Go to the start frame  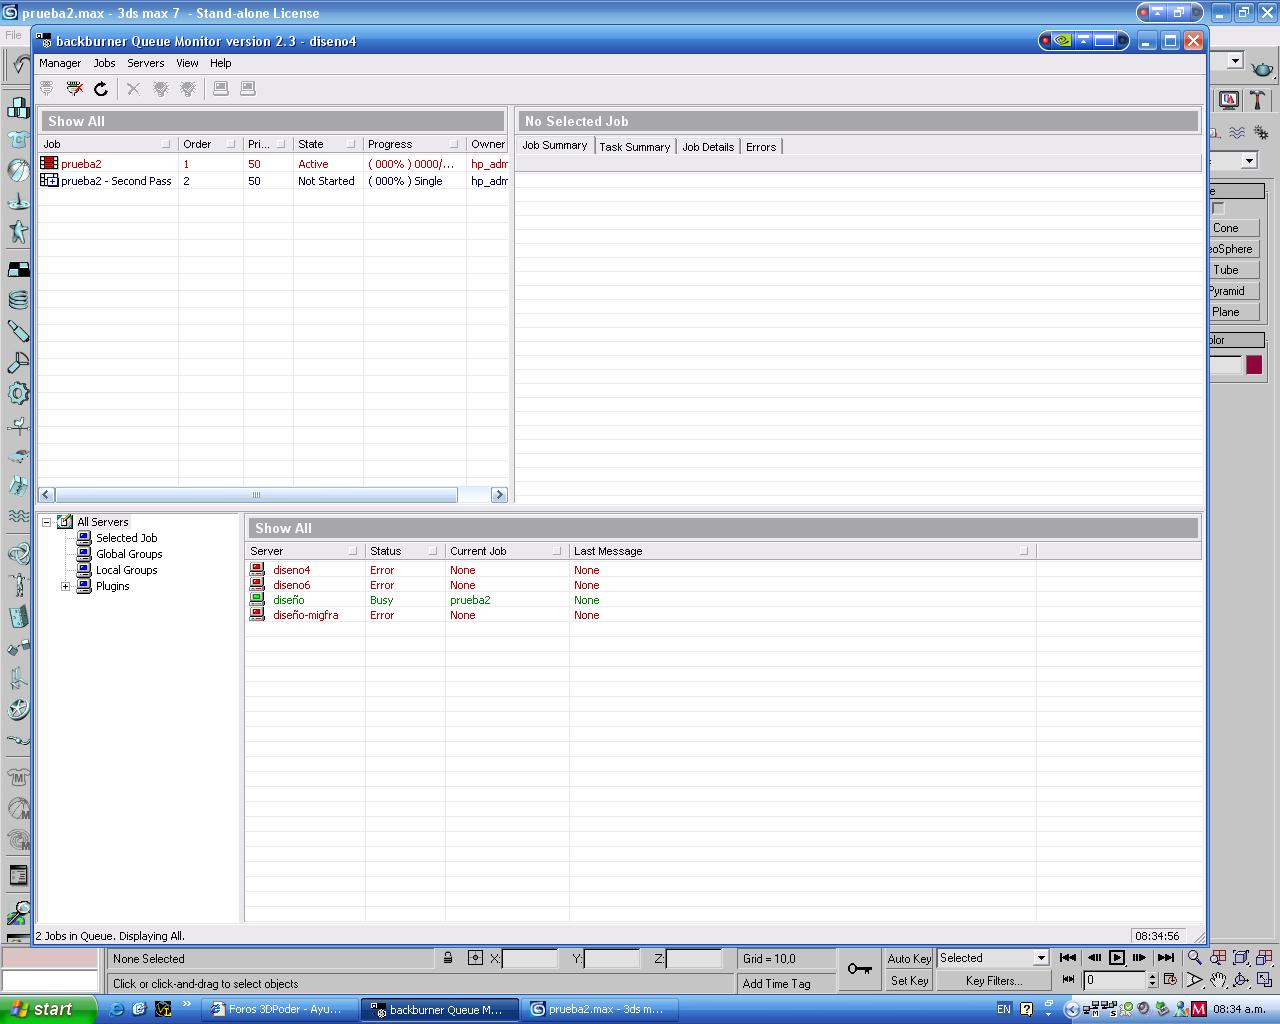(1068, 958)
